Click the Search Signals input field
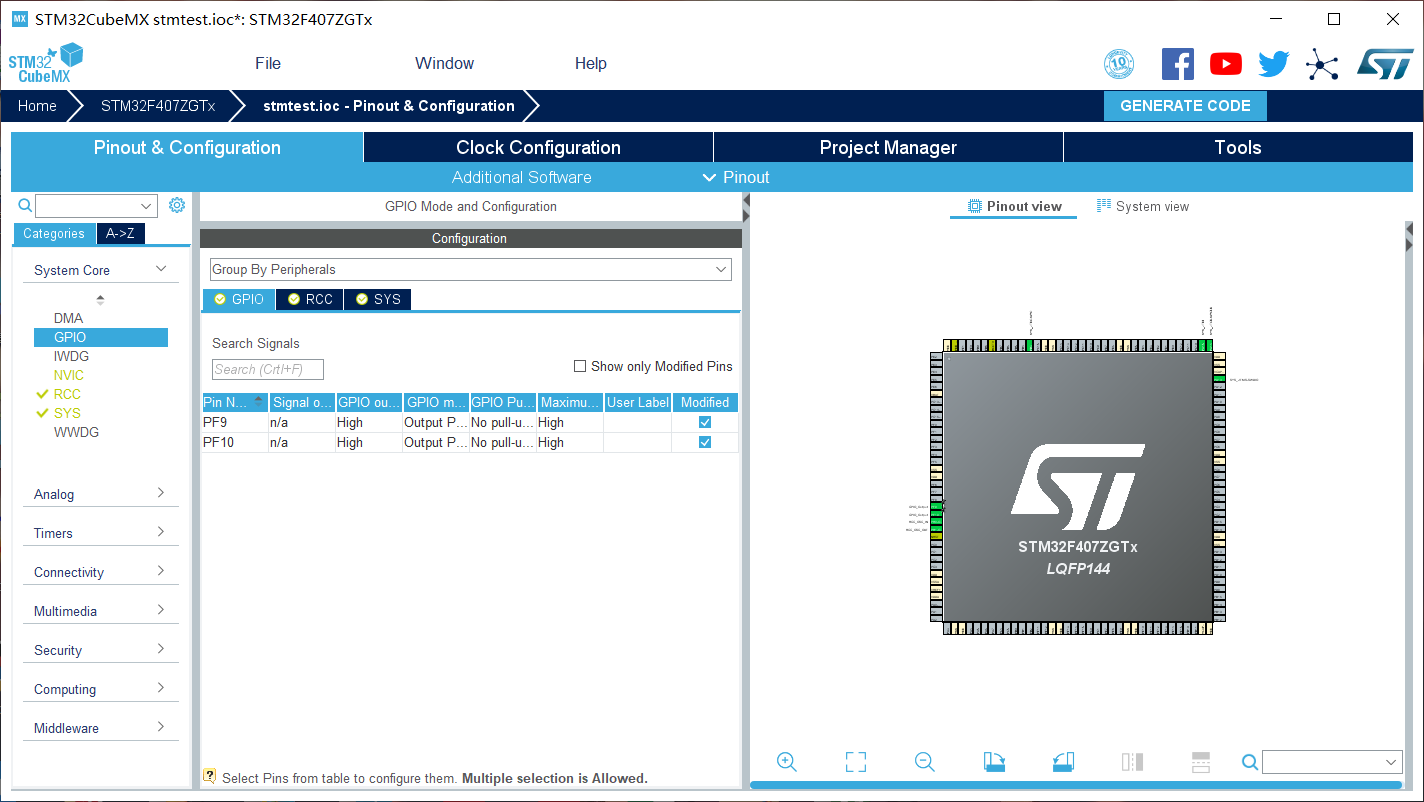This screenshot has height=802, width=1424. point(268,369)
